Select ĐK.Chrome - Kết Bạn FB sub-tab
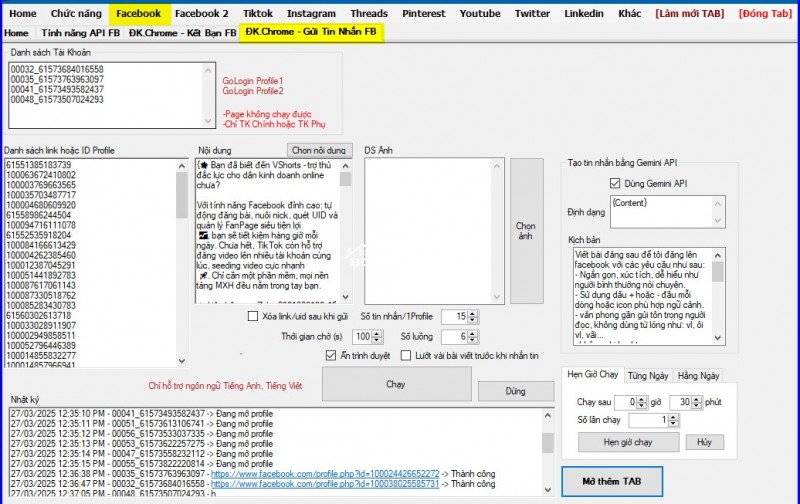This screenshot has width=800, height=504. click(x=183, y=33)
